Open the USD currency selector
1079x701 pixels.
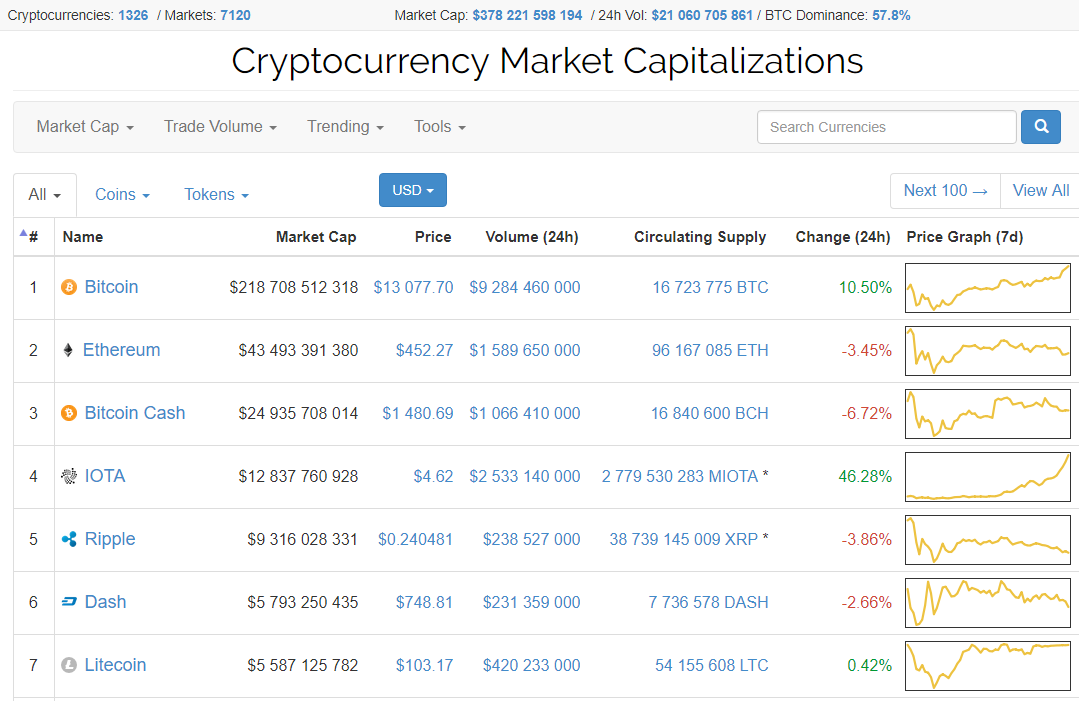click(x=412, y=190)
